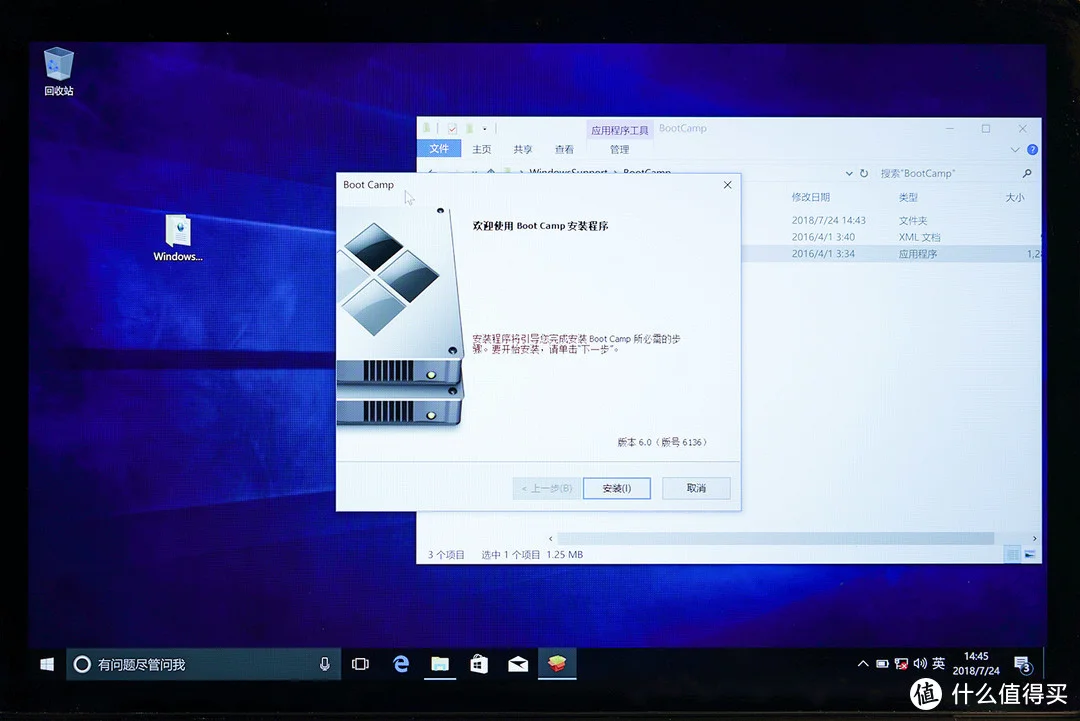Open File Explorer from the taskbar
Screen dimensions: 1080x721
pyautogui.click(x=439, y=664)
